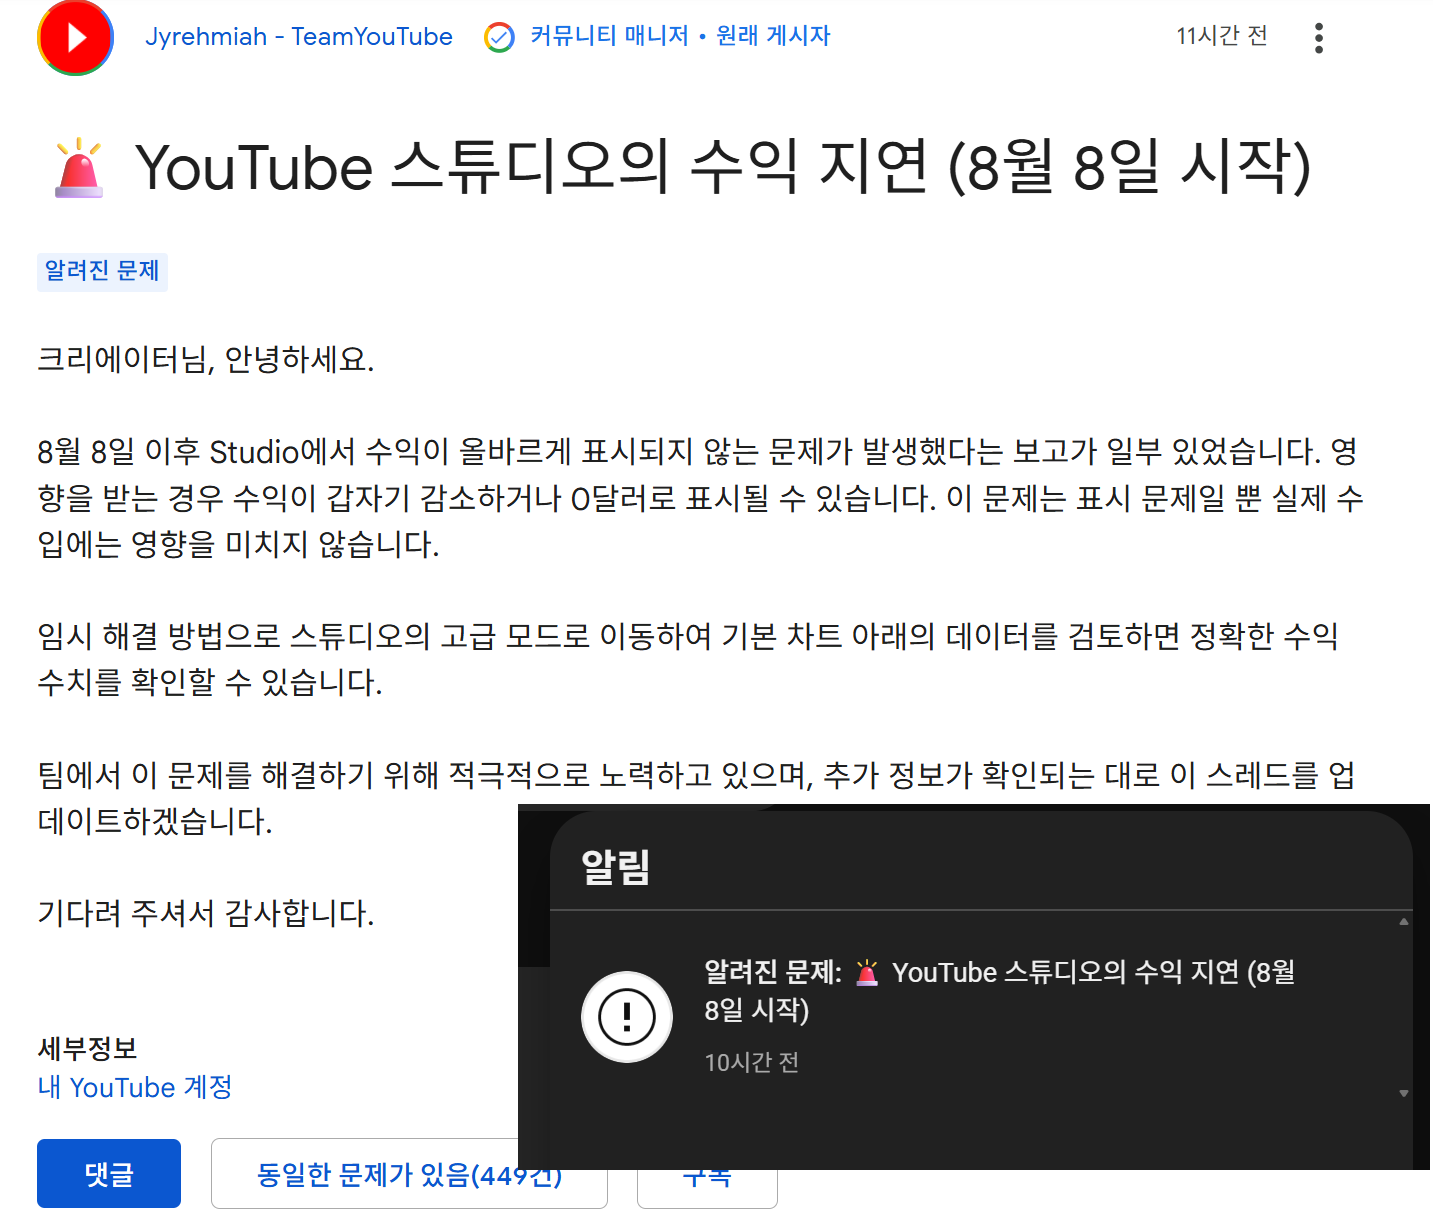Viewport: 1433px width, 1220px height.
Task: Click the 커뮤니티 매니저 • 원래 게시자 label
Action: (x=680, y=36)
